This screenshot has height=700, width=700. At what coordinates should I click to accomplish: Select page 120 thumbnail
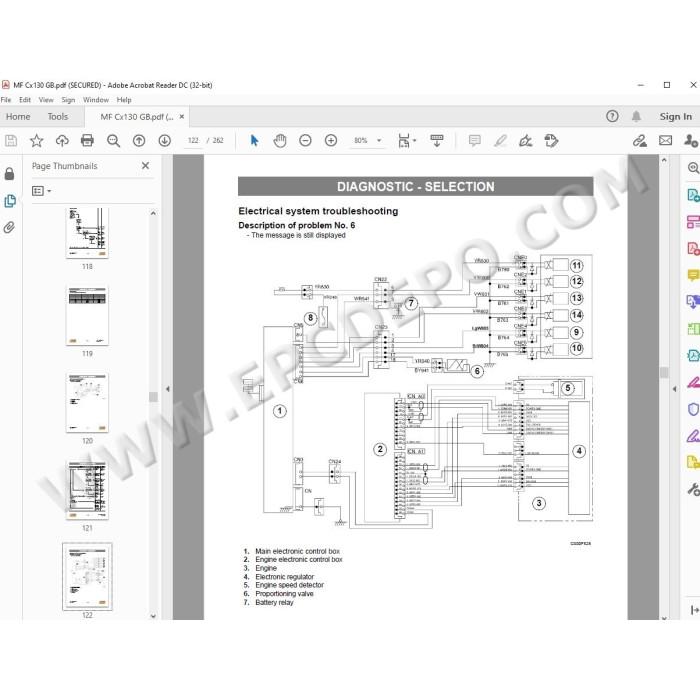click(88, 403)
